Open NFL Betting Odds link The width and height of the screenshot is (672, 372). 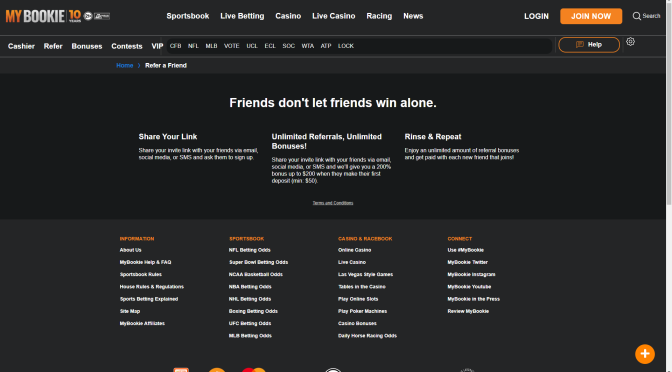coord(250,250)
